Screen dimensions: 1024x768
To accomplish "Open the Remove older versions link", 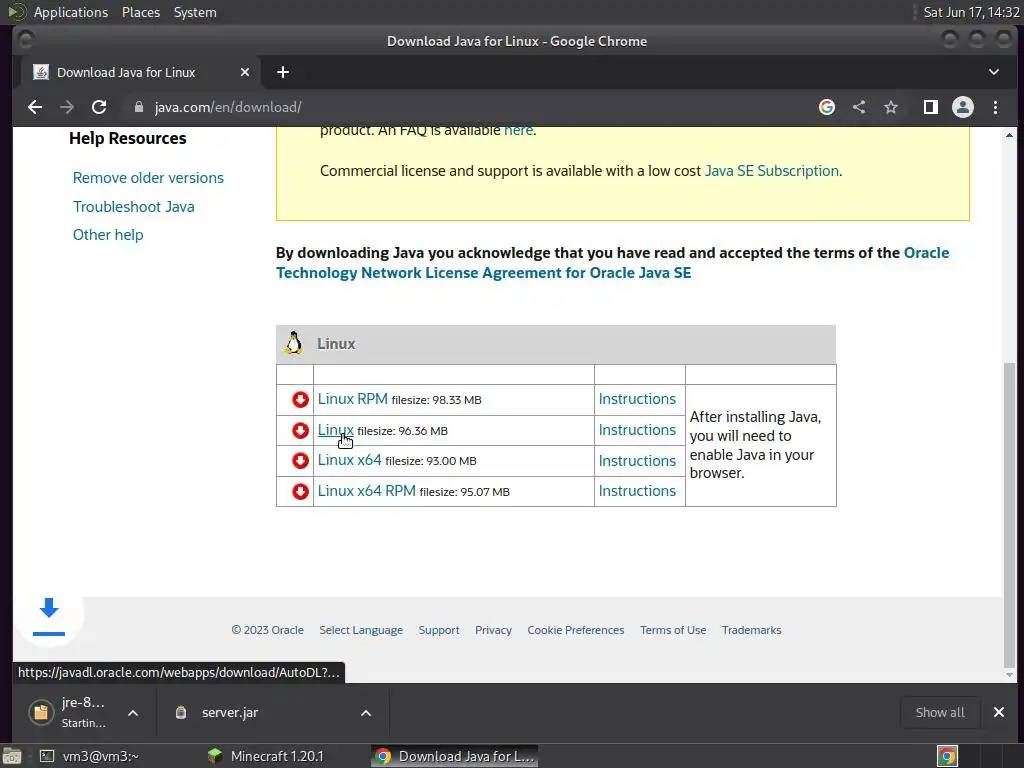I will (x=148, y=178).
